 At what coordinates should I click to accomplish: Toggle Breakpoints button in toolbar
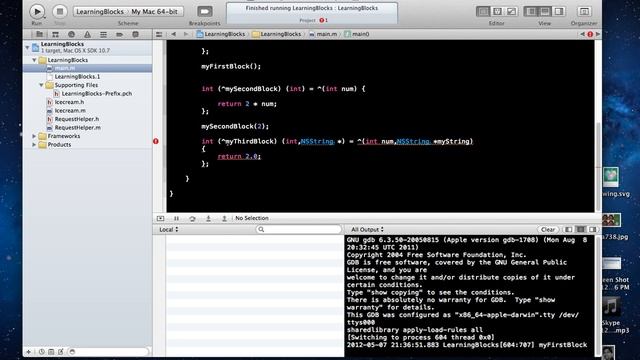tap(204, 11)
